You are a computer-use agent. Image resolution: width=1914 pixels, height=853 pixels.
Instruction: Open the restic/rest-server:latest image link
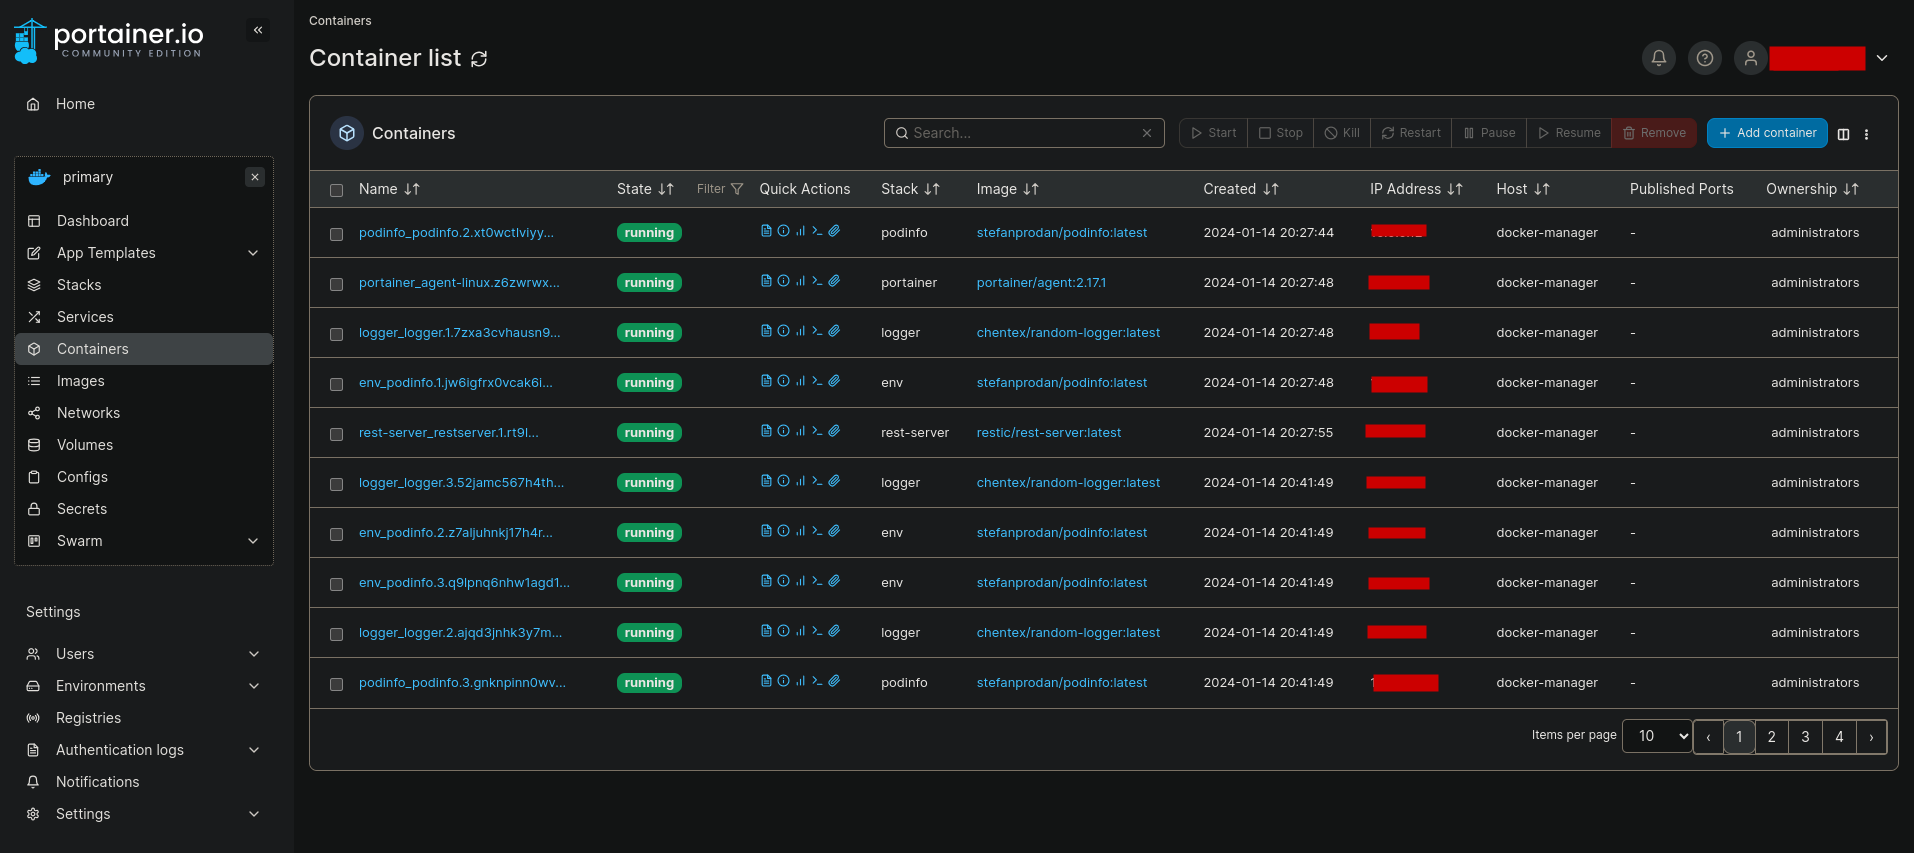tap(1048, 433)
